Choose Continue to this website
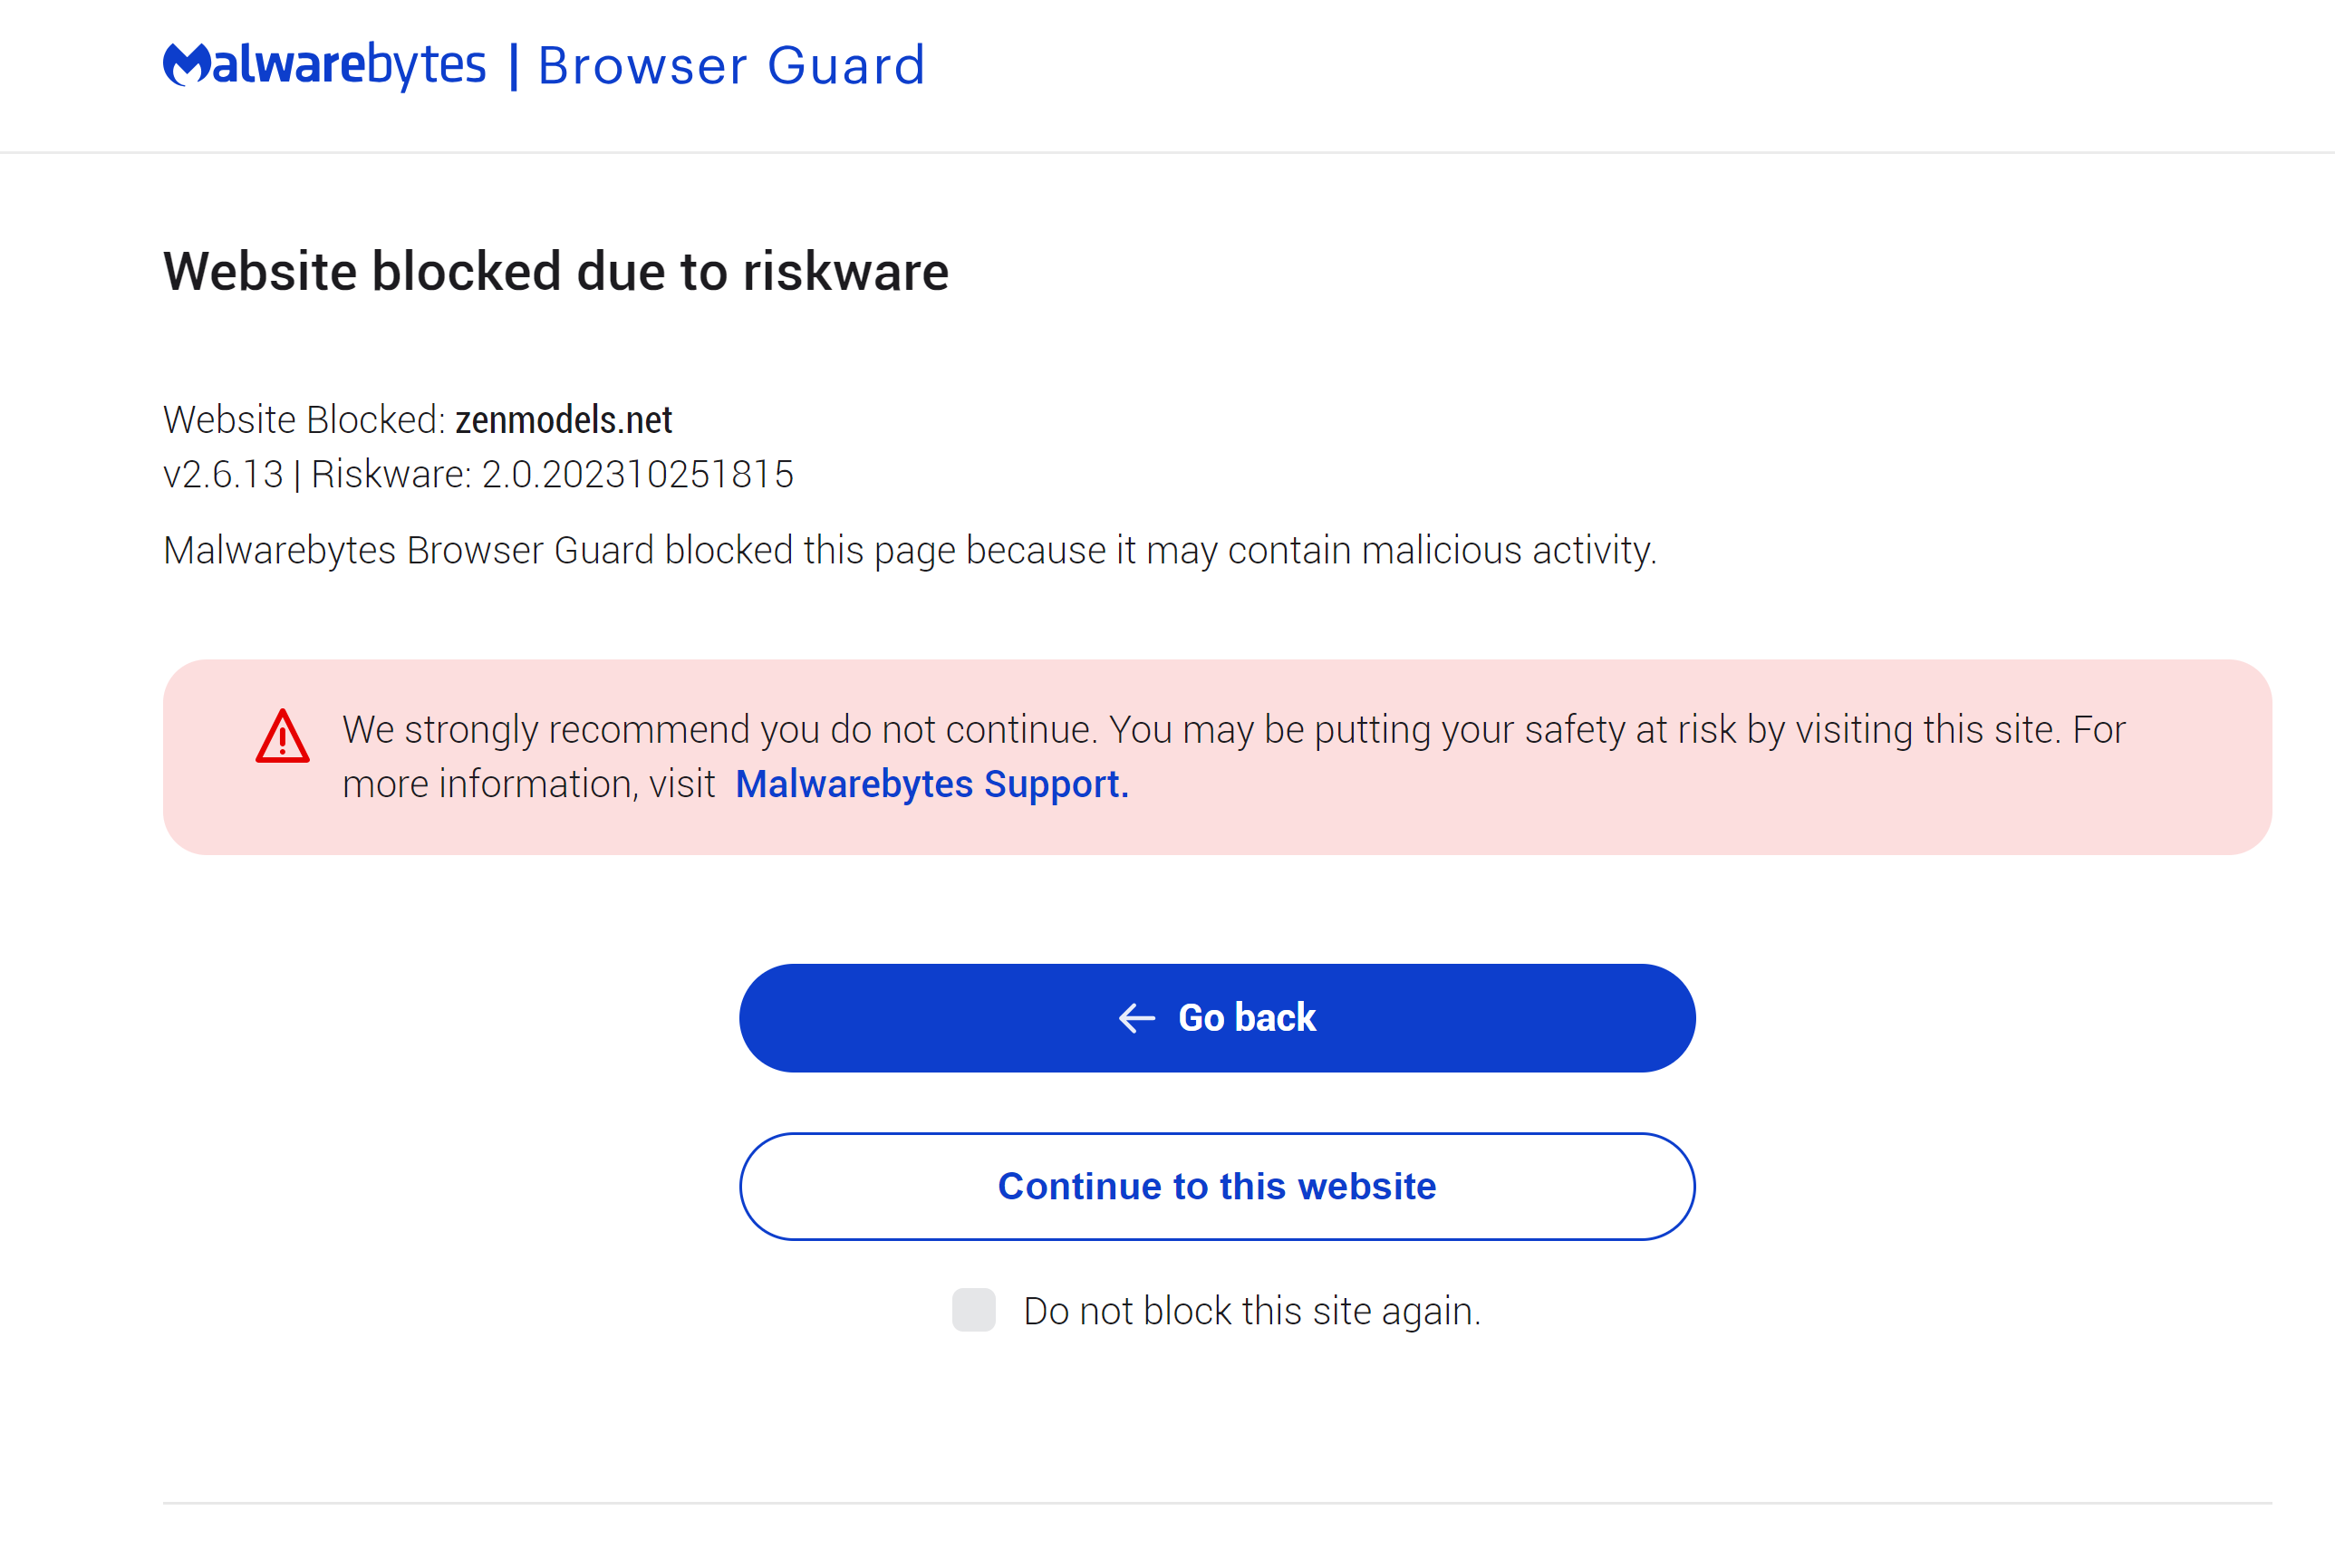The image size is (2335, 1568). 1216,1186
